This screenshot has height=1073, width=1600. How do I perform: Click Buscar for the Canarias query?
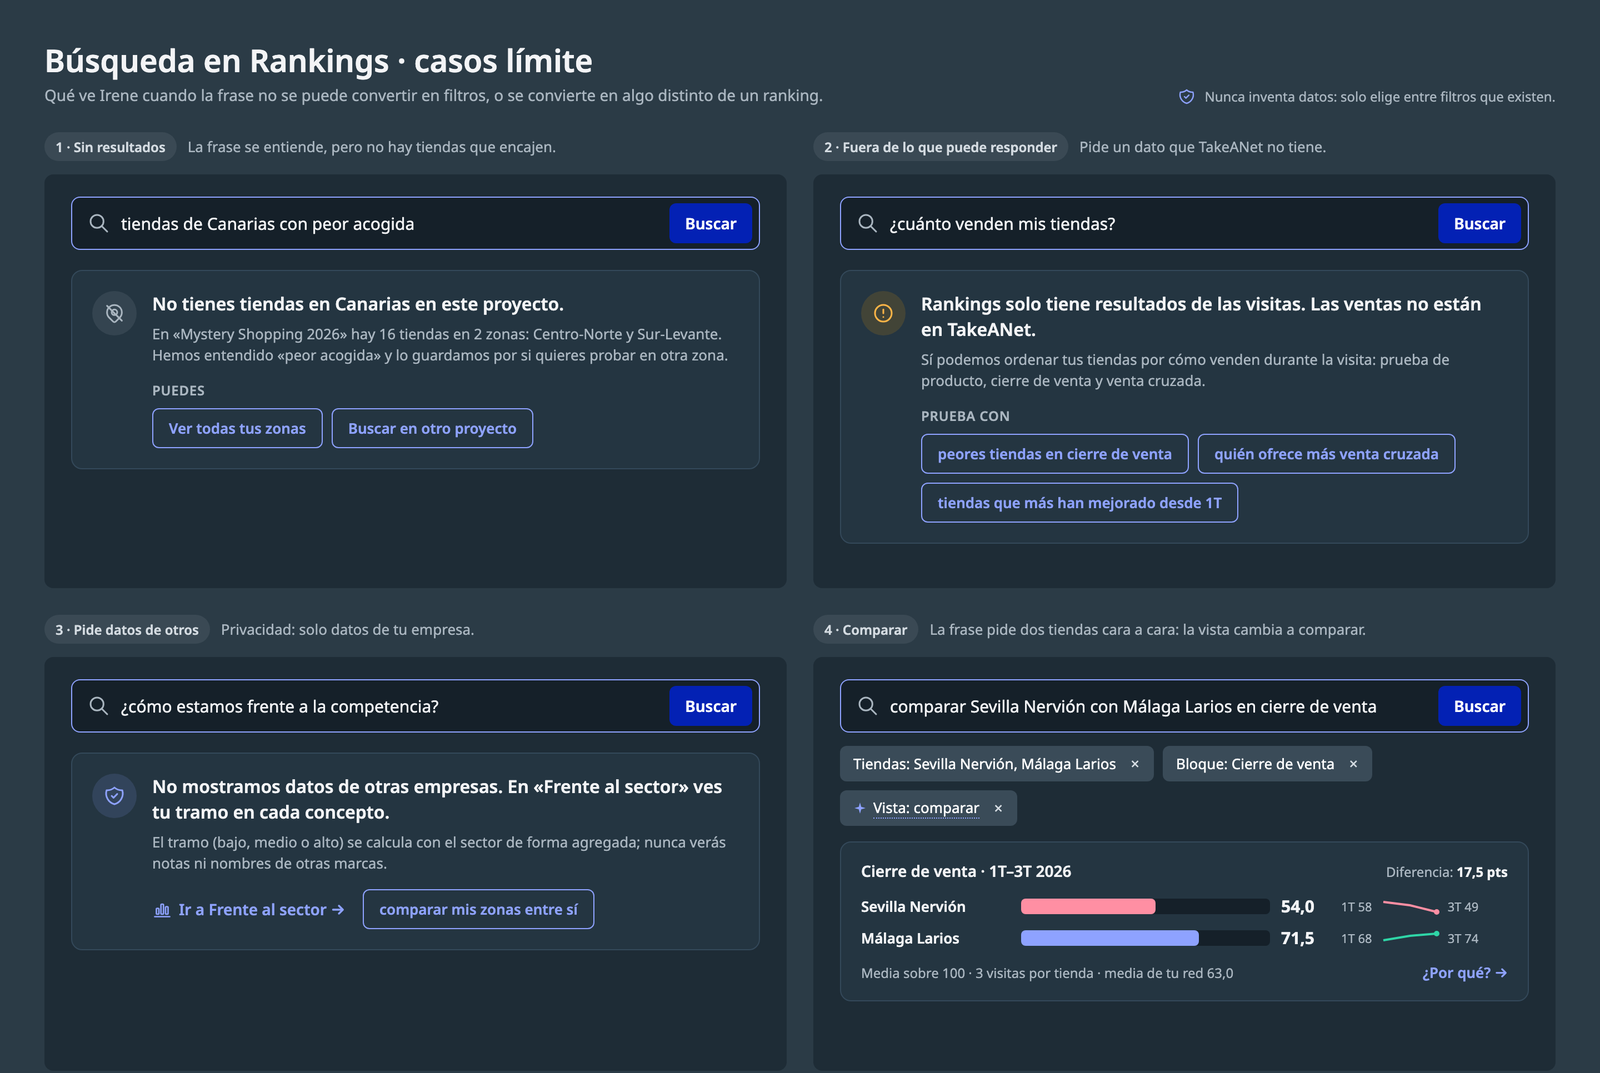(710, 224)
